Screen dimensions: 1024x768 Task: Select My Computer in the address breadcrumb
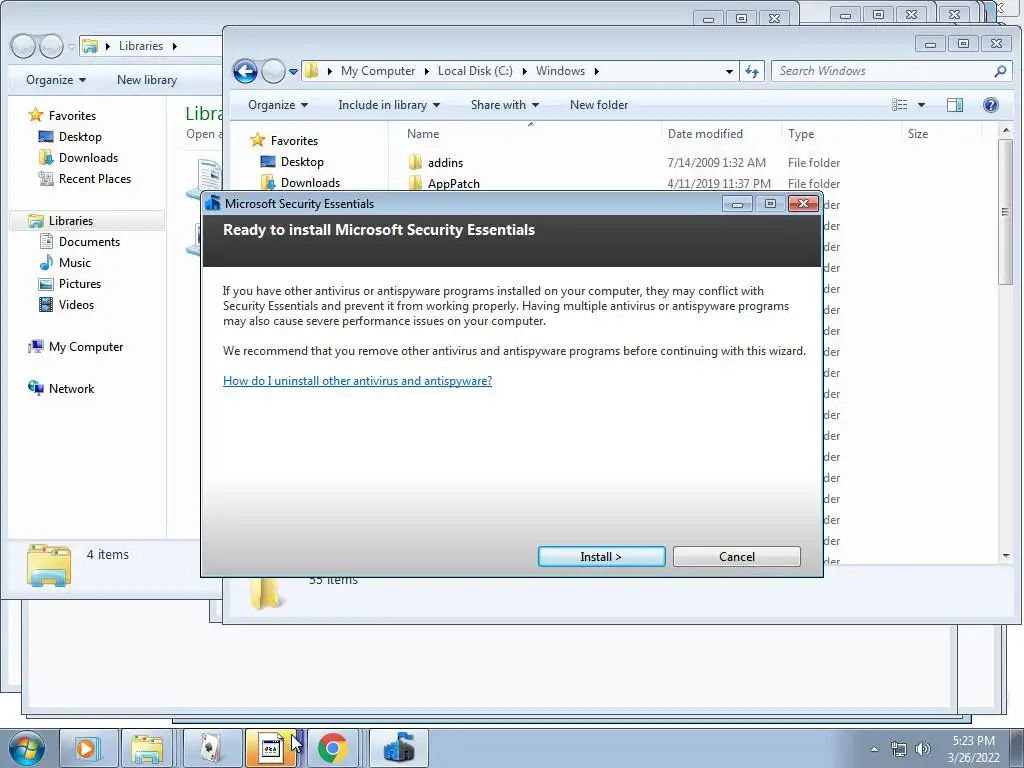(x=377, y=71)
